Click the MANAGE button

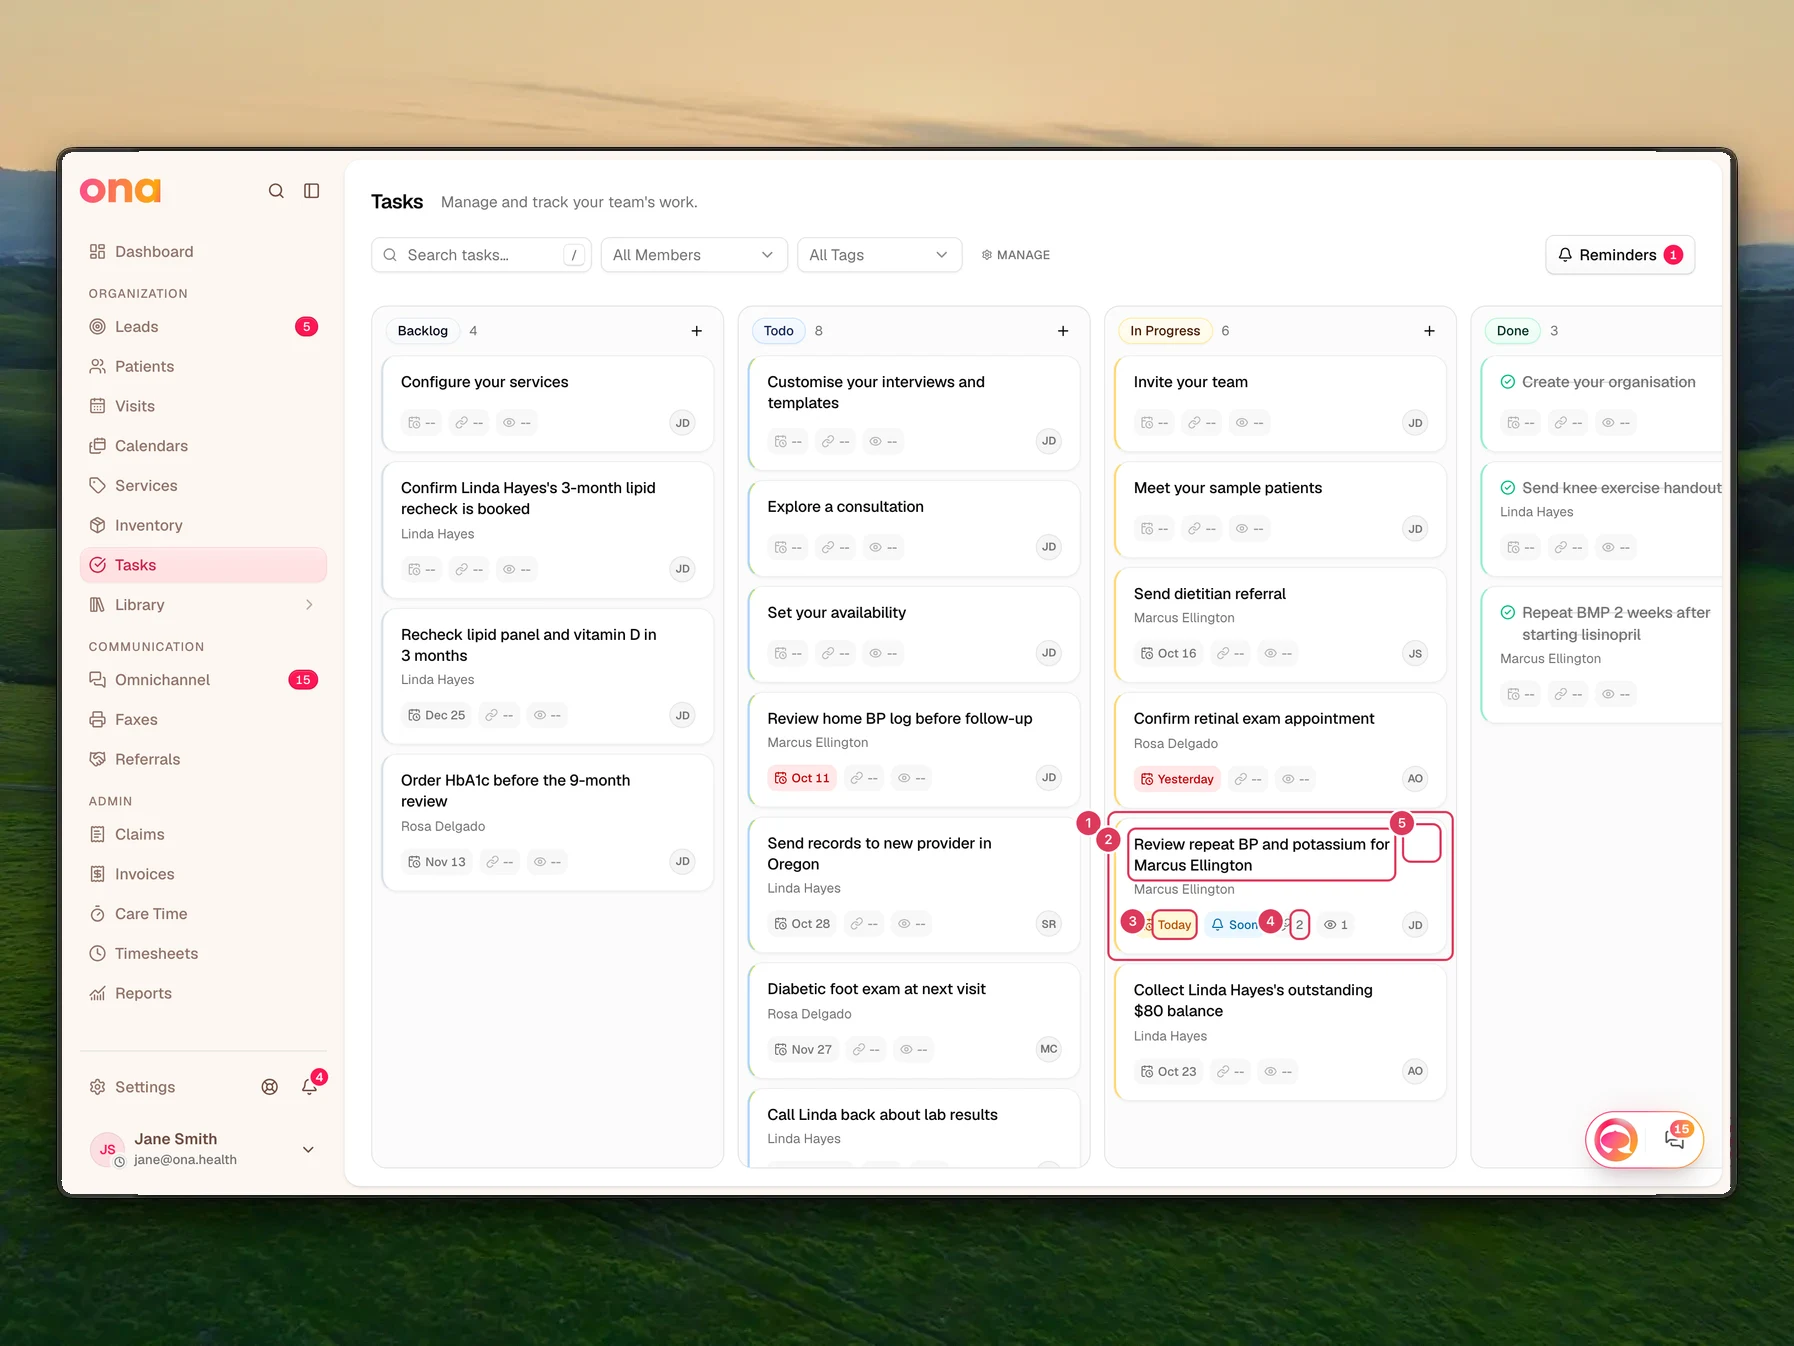point(1016,255)
